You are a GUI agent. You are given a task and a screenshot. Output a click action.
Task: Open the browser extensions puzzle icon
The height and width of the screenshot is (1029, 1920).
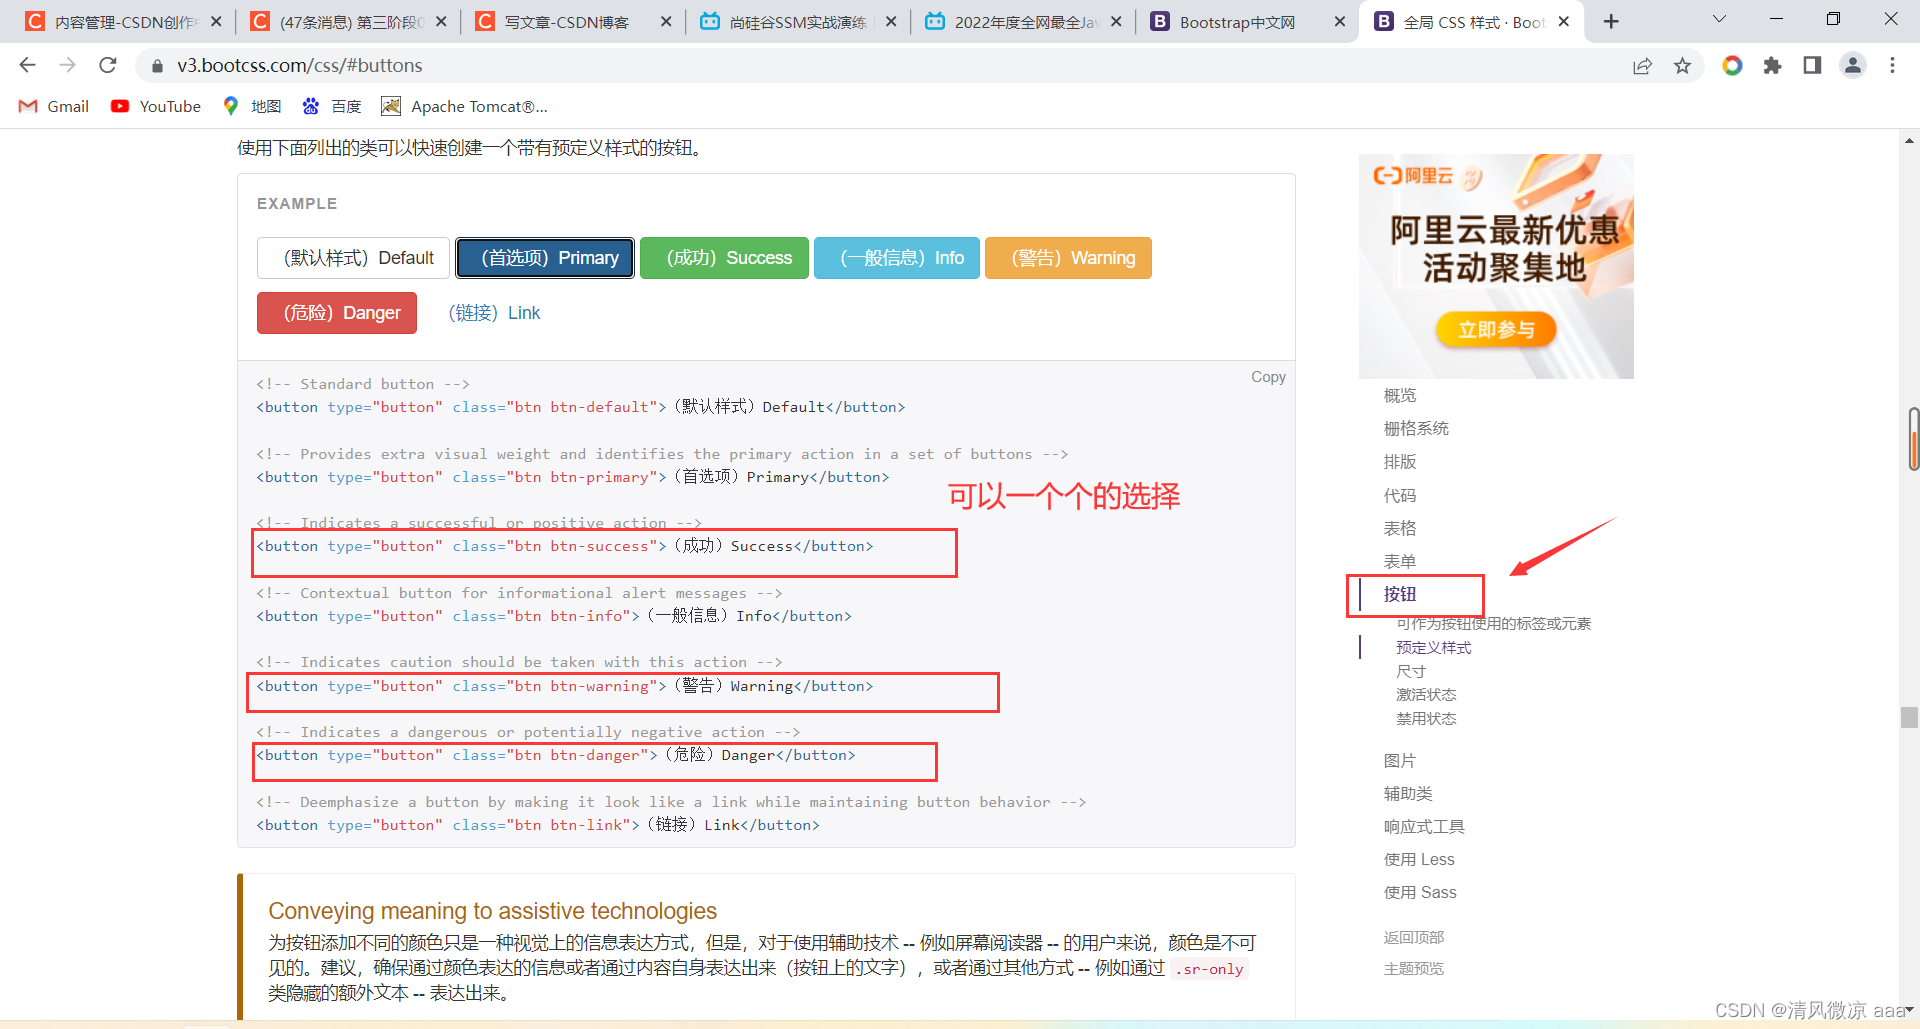click(1772, 65)
